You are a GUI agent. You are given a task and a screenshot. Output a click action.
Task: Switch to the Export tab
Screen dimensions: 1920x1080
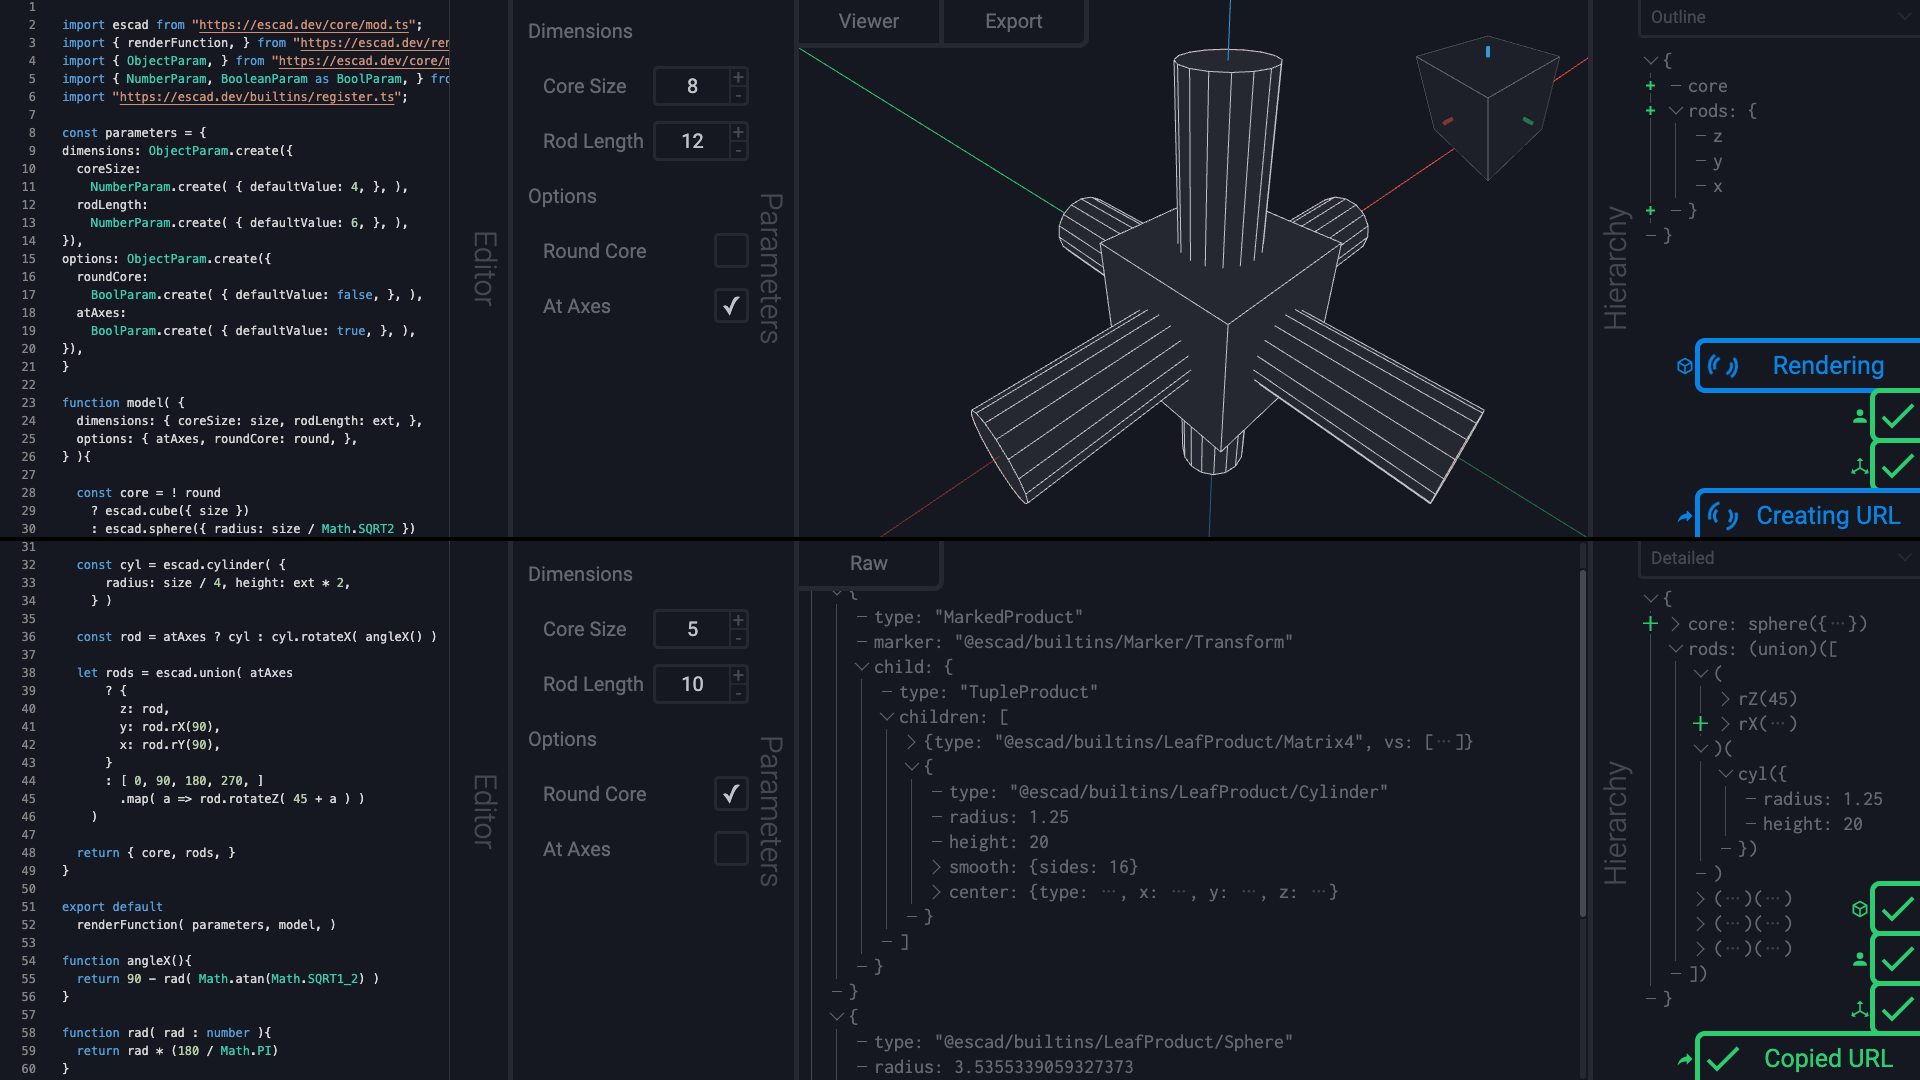1013,21
